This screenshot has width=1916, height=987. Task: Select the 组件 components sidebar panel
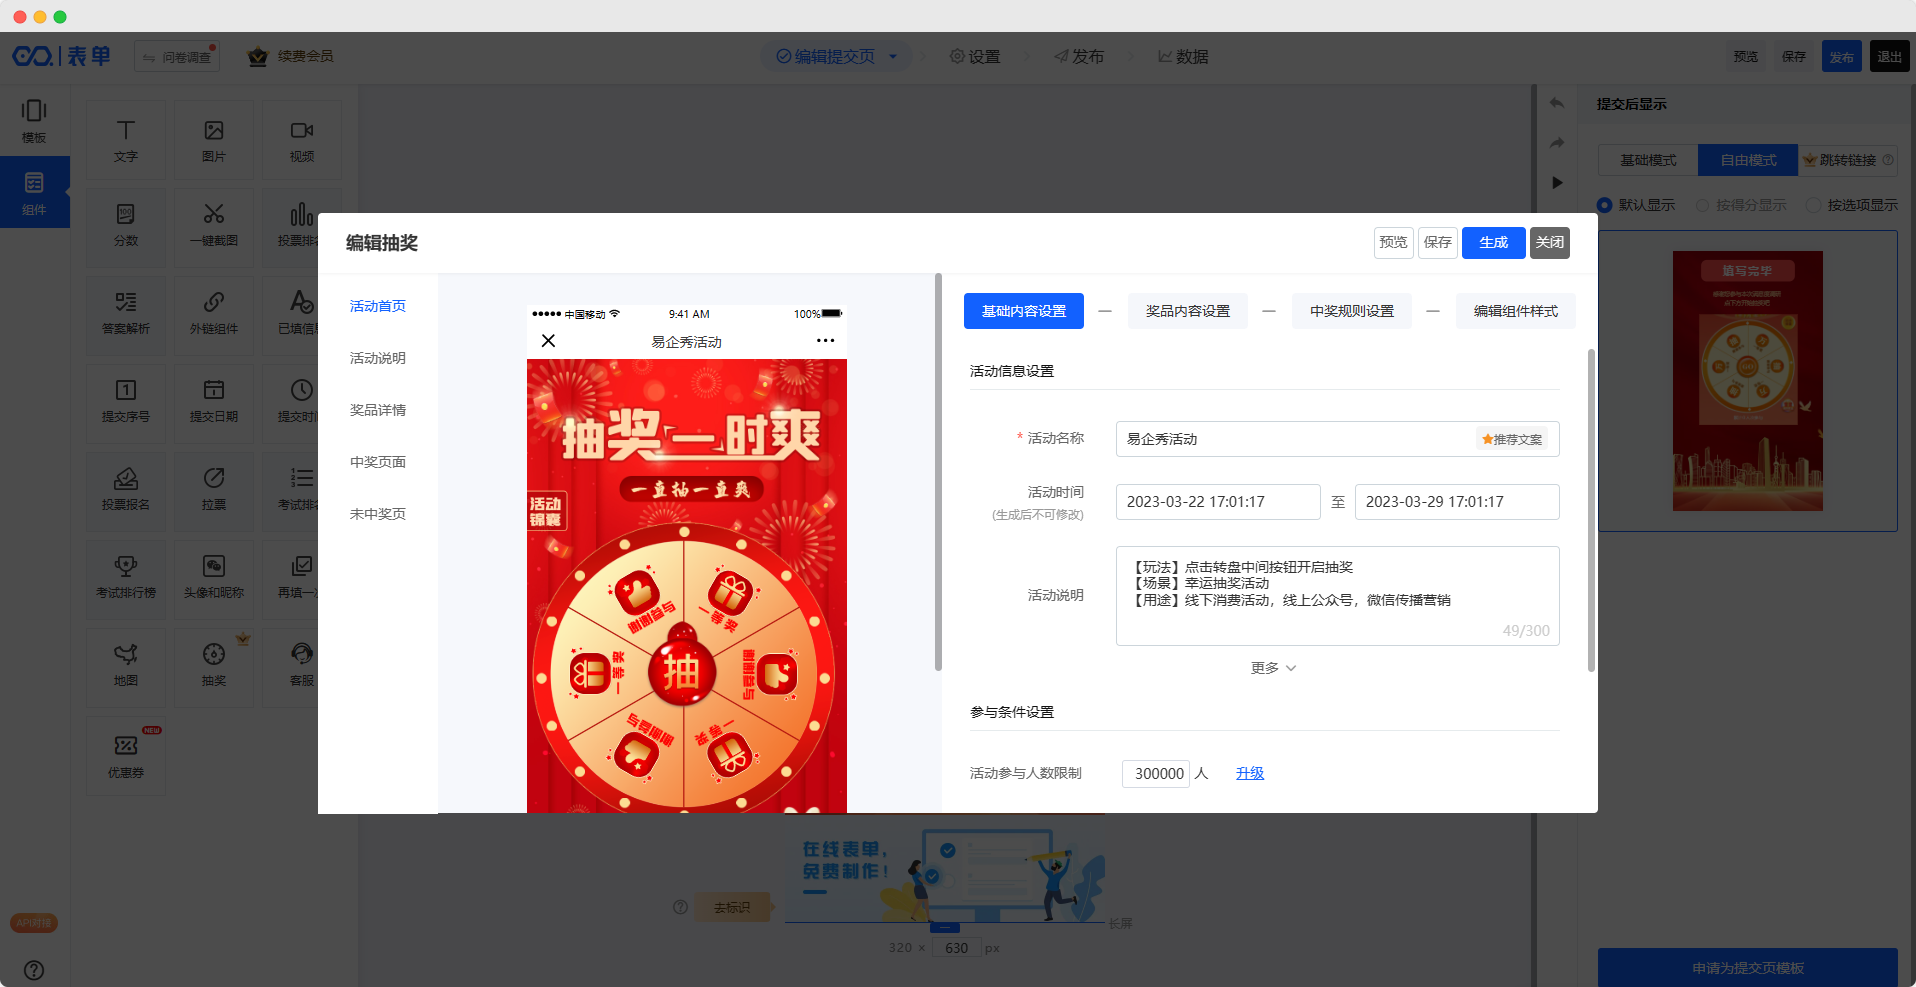(34, 192)
